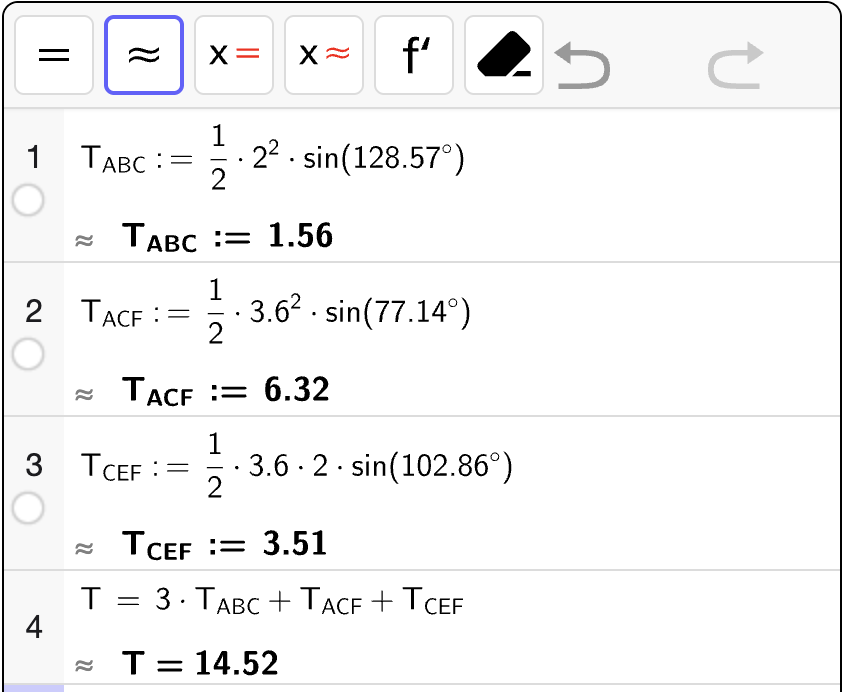Select the Numeric approximation tool
The width and height of the screenshot is (846, 692).
pos(144,55)
